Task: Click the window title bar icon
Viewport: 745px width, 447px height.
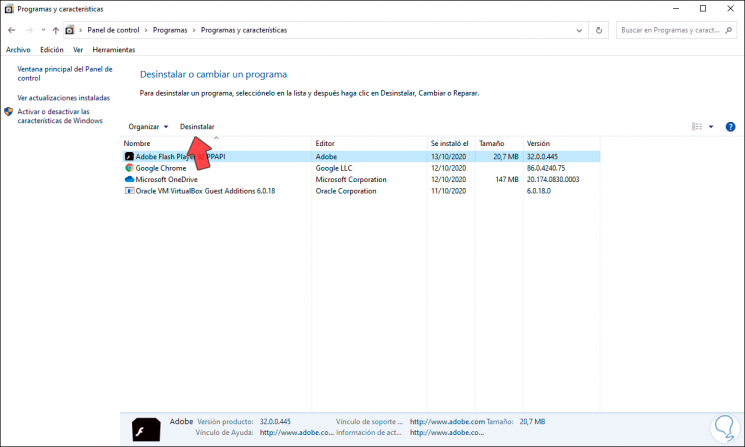Action: coord(9,9)
